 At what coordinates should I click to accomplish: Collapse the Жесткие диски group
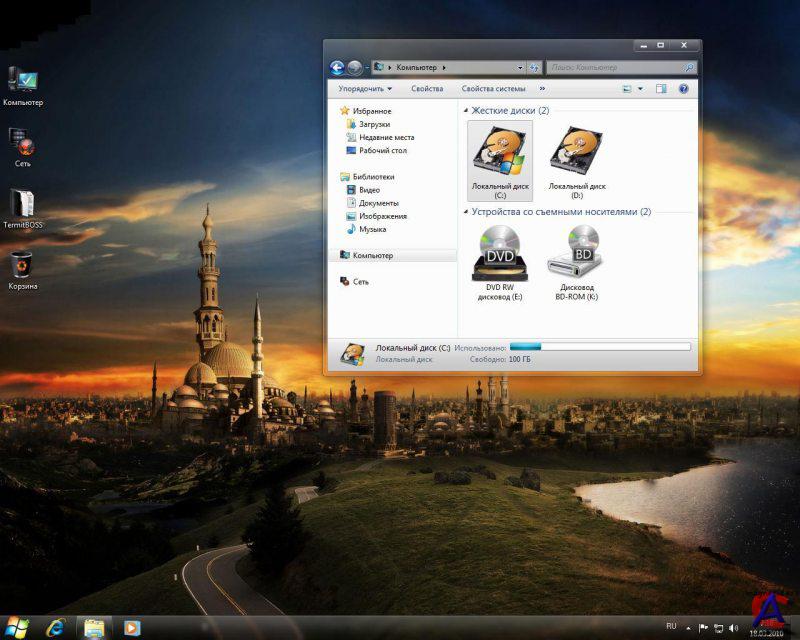click(x=466, y=111)
